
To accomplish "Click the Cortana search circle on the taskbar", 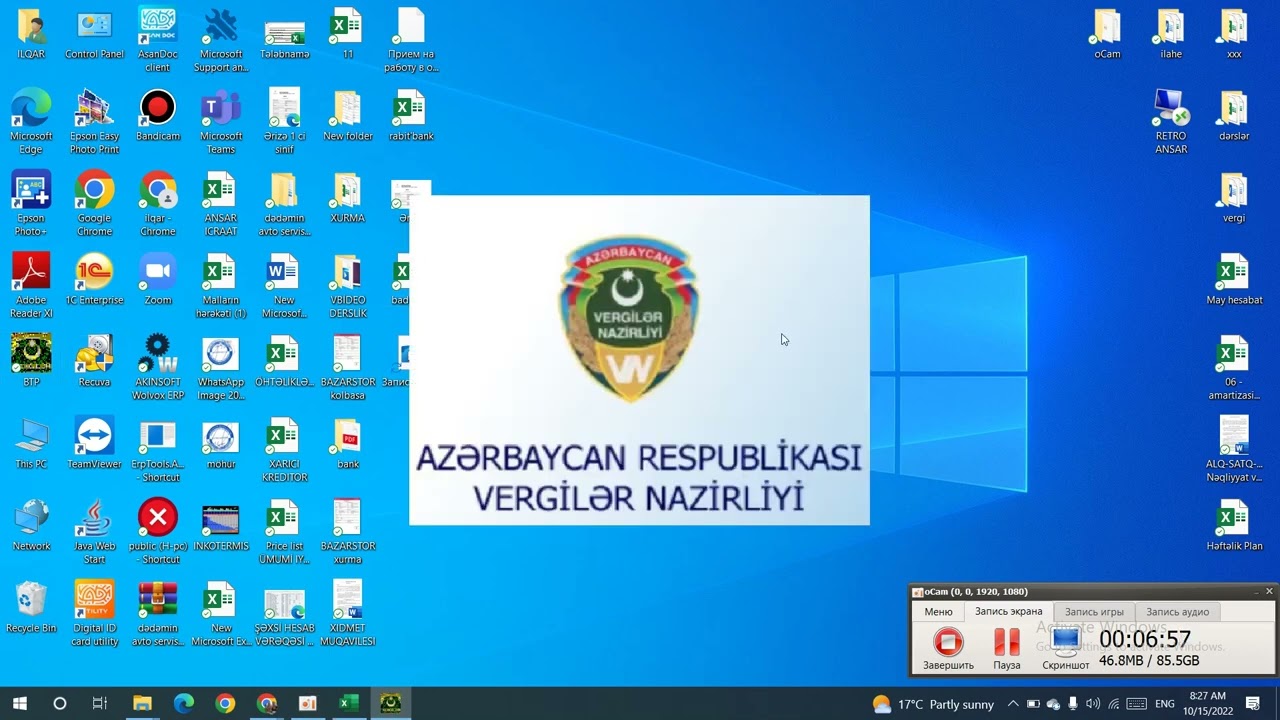I will pyautogui.click(x=59, y=704).
